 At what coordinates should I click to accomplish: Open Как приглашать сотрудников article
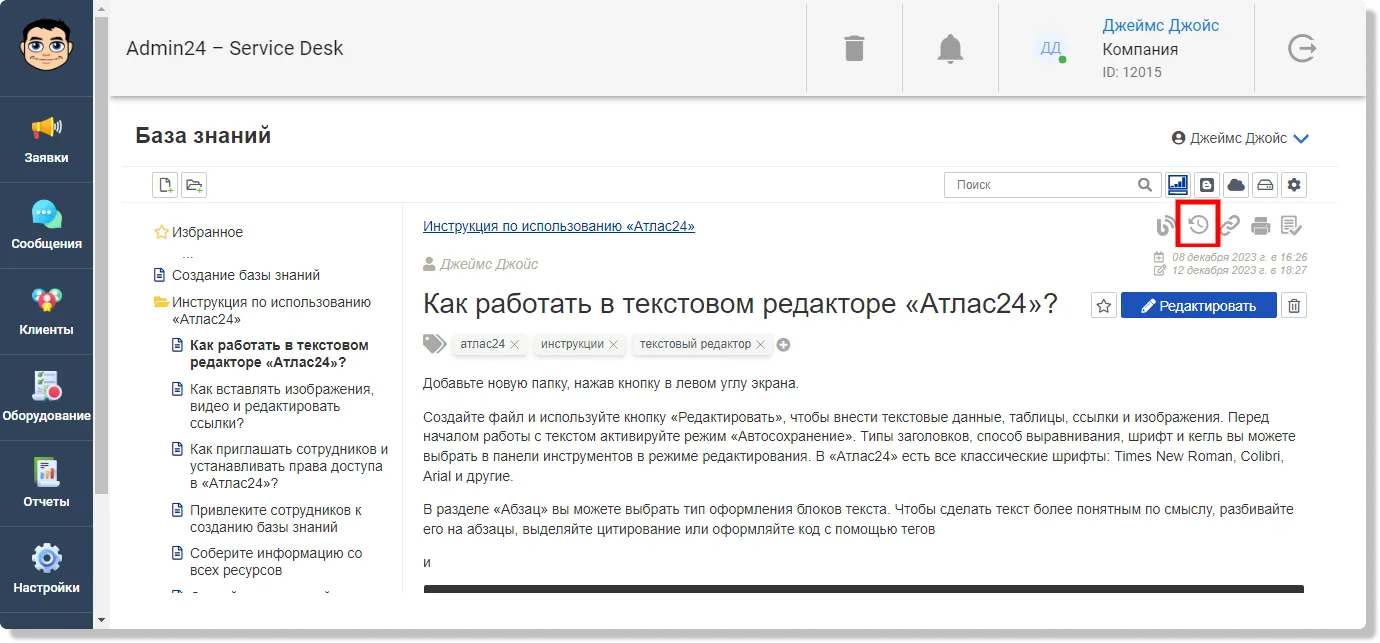coord(289,466)
